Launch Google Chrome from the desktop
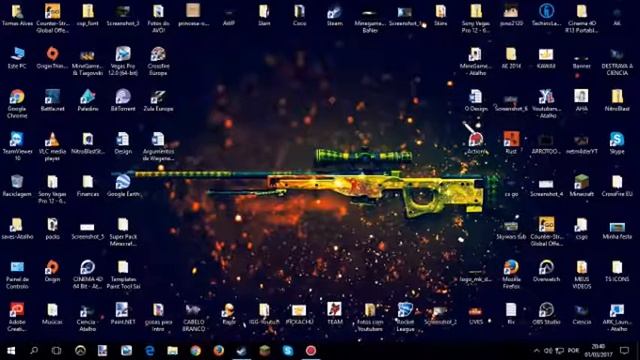640x360 pixels. 17,104
